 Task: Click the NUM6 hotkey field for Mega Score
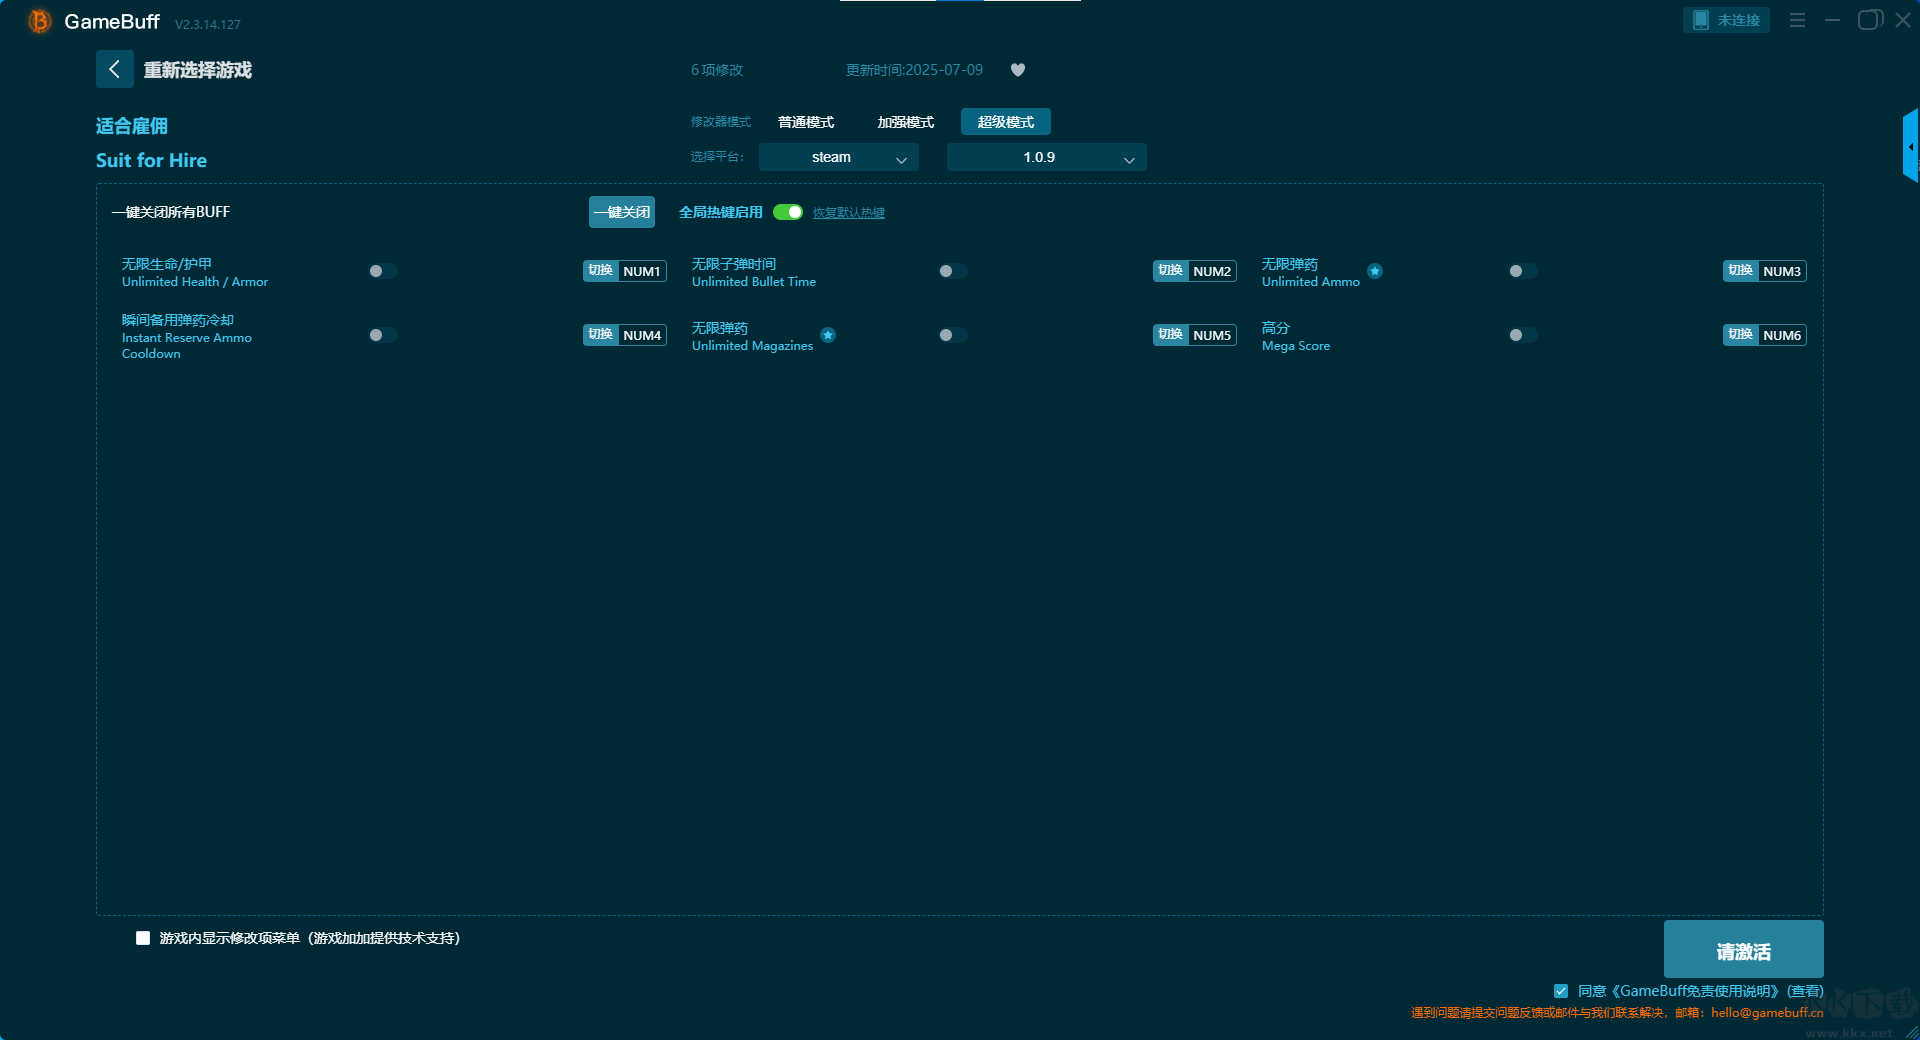[1782, 335]
